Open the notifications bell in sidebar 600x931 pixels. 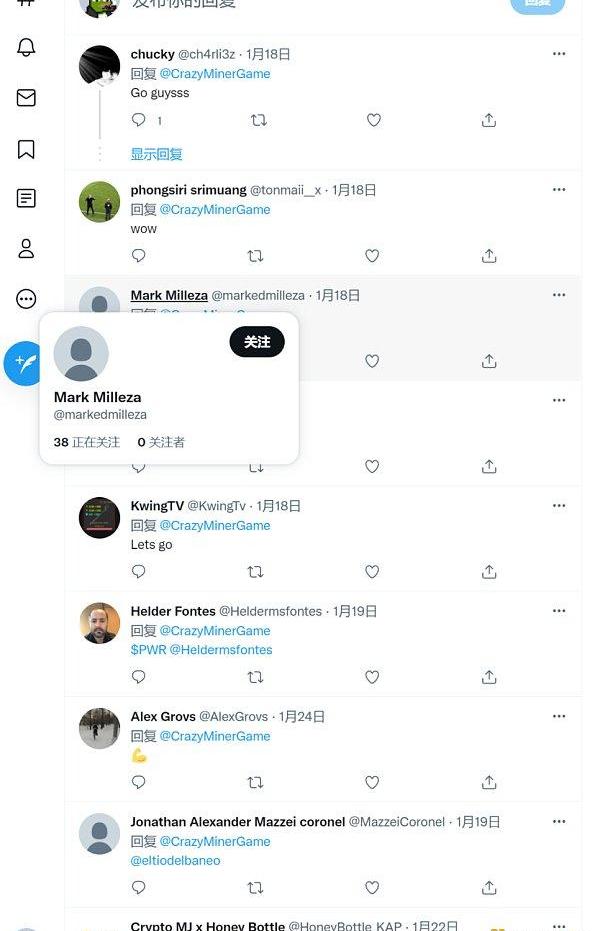click(27, 47)
